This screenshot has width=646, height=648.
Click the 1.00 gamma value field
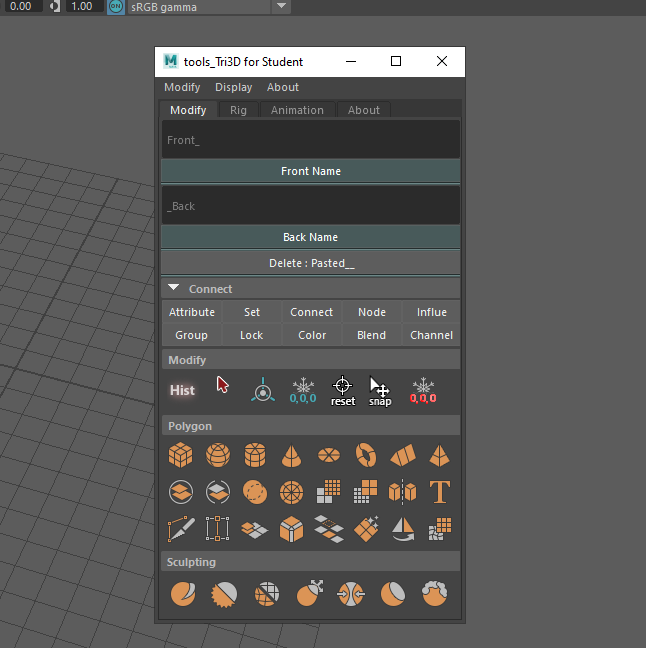[x=84, y=6]
